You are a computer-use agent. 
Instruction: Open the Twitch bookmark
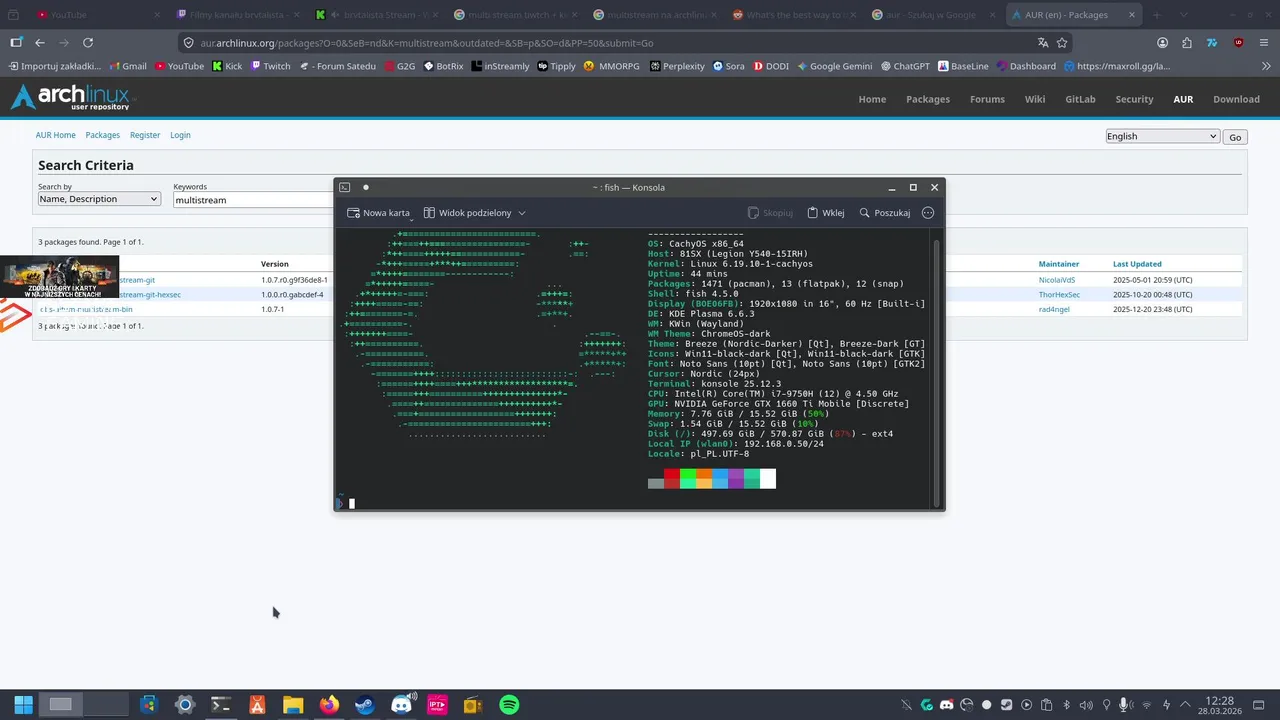pos(270,66)
